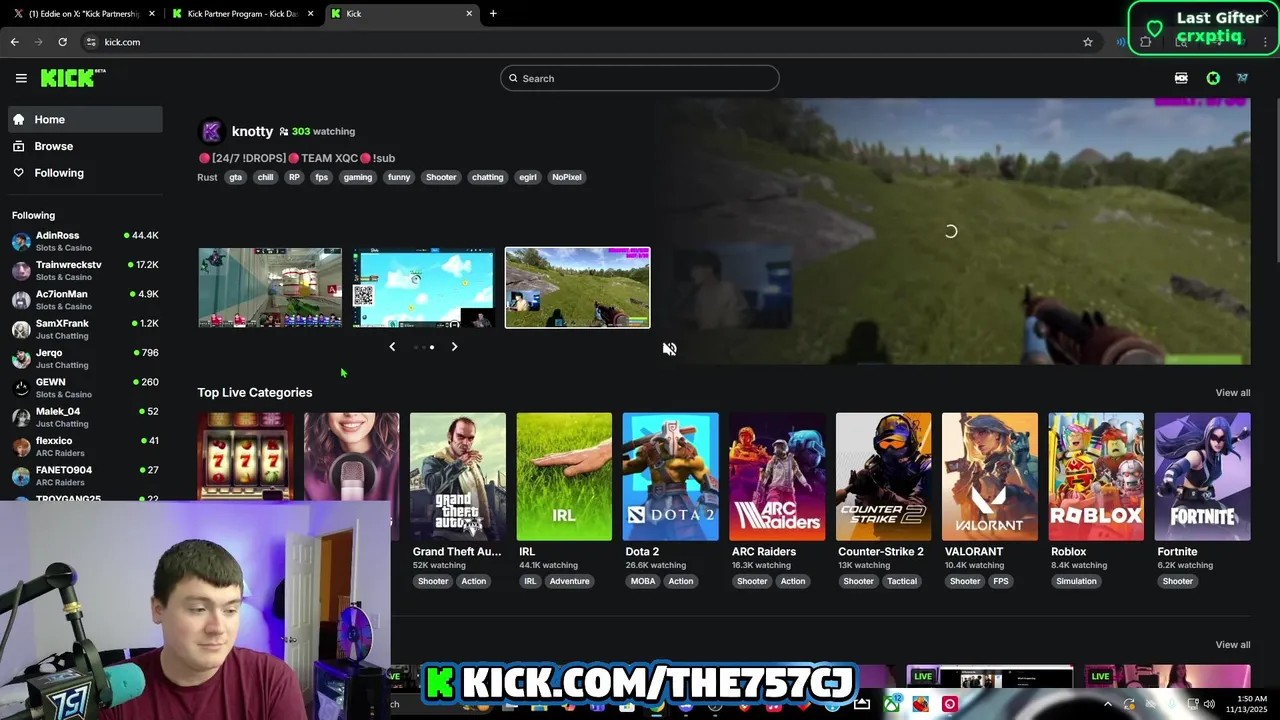Viewport: 1280px width, 720px height.
Task: Open the Xbox app in taskbar
Action: [891, 705]
